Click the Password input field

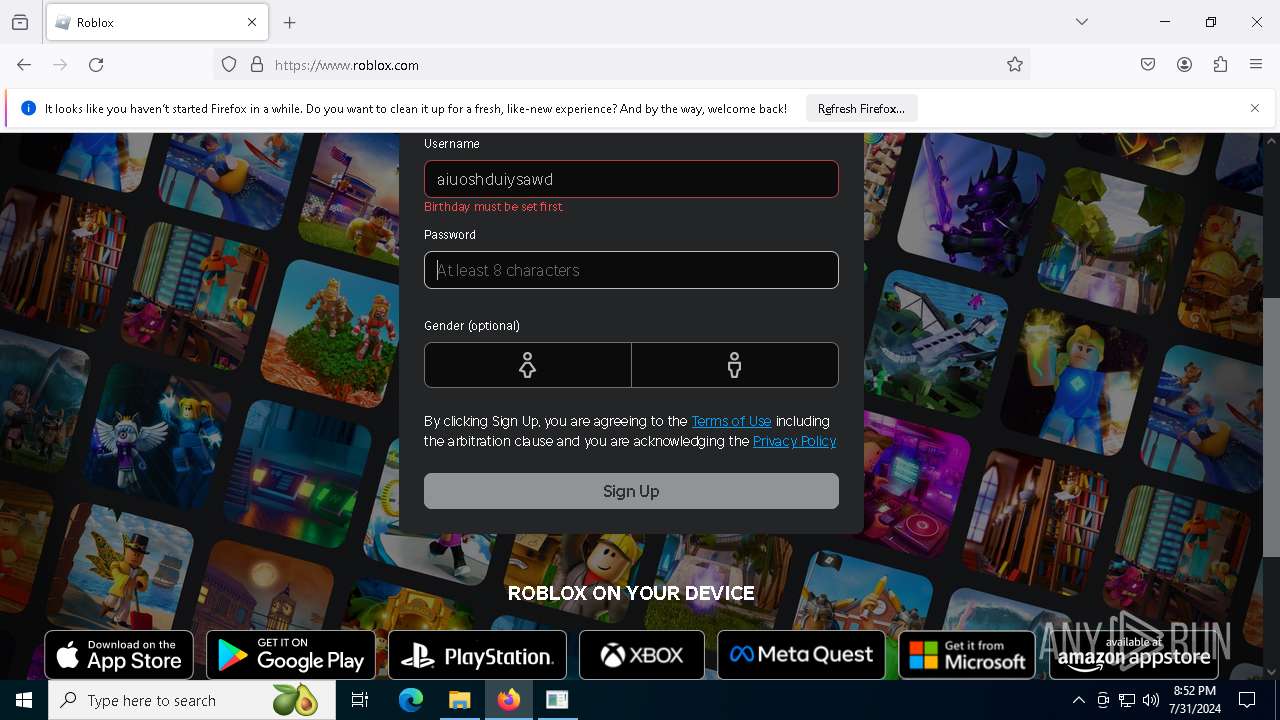click(x=631, y=270)
